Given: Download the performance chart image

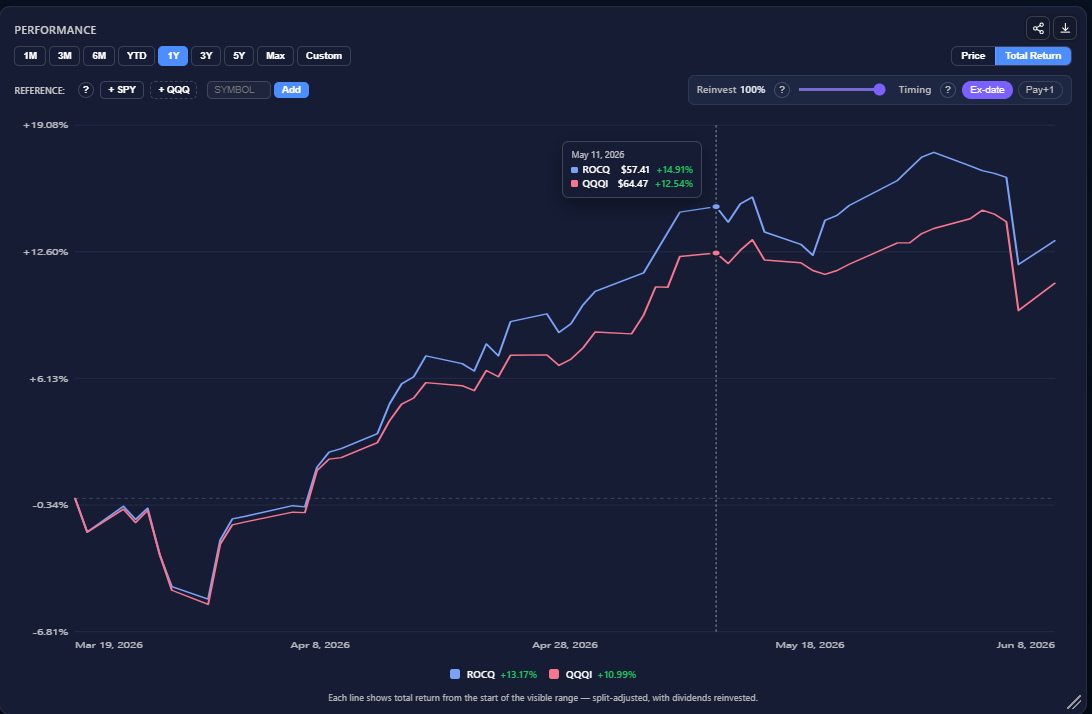Looking at the screenshot, I should pos(1065,29).
